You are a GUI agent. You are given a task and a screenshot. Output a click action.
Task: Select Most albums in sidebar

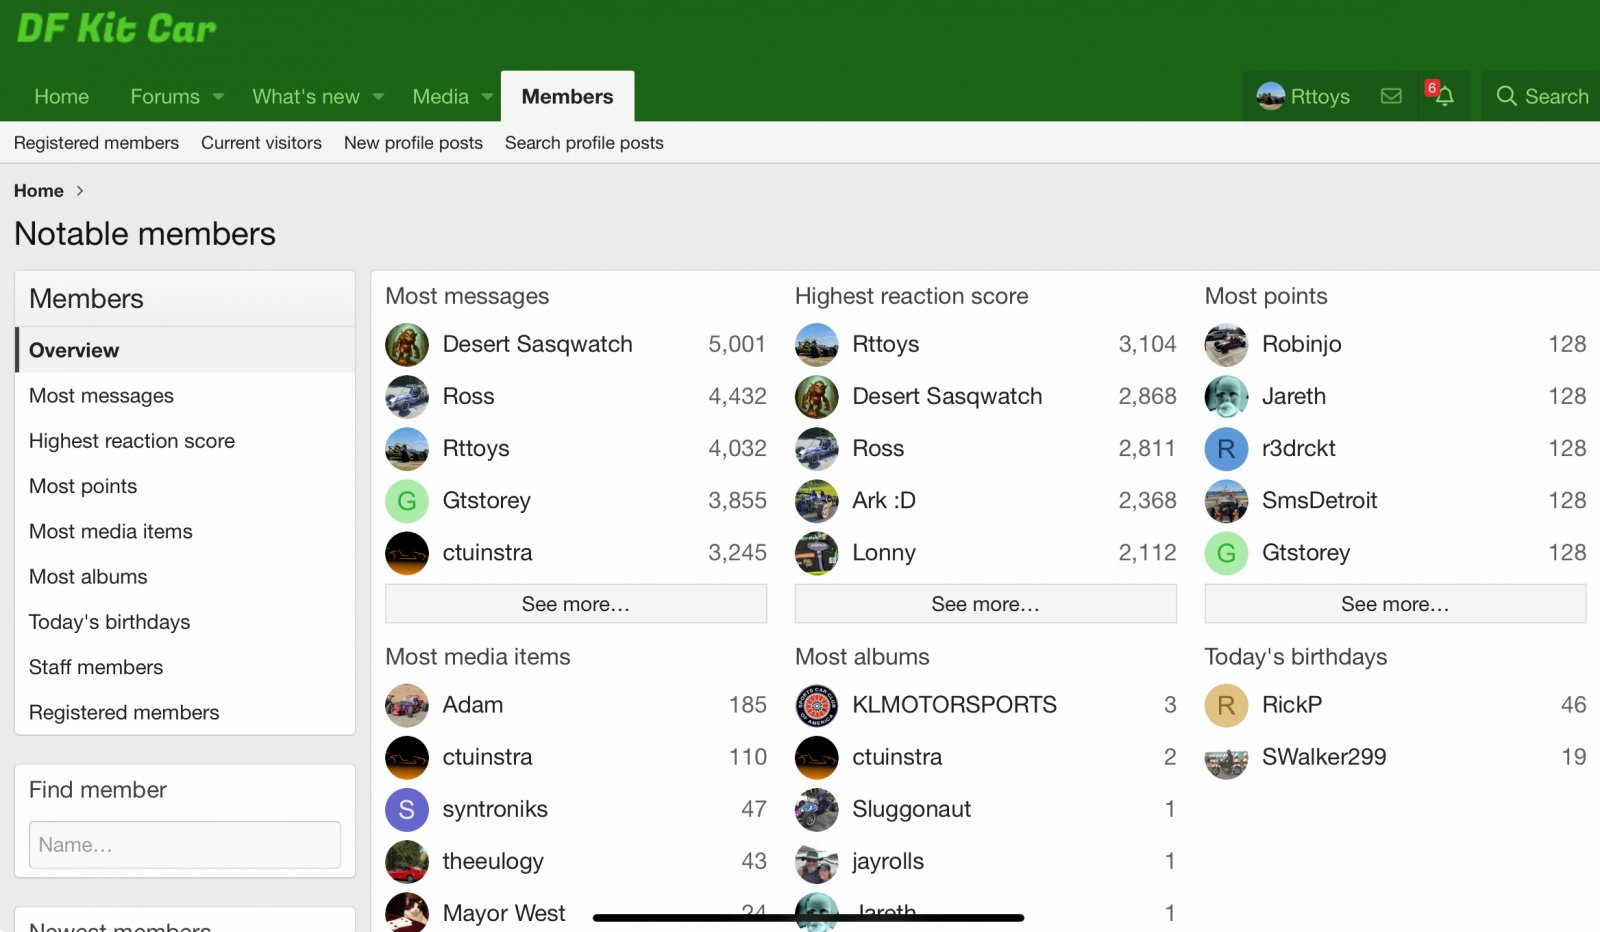point(185,577)
